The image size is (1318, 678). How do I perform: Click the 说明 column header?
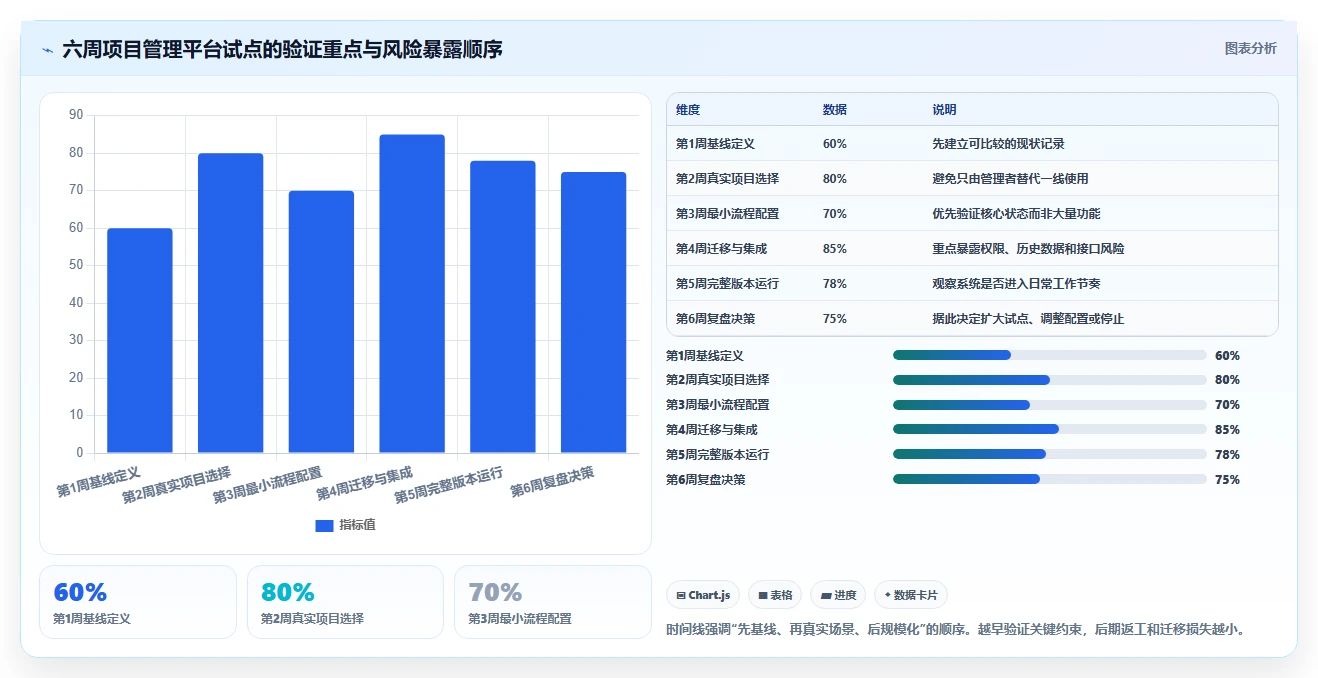[944, 110]
